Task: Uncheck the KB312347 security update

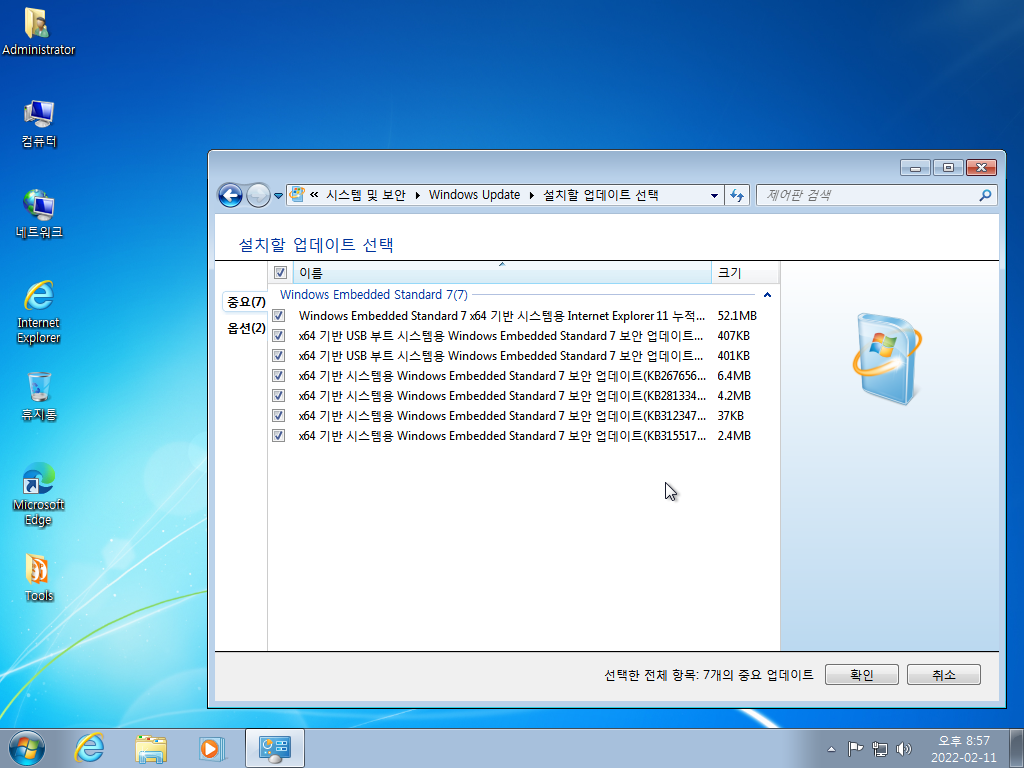Action: [279, 415]
